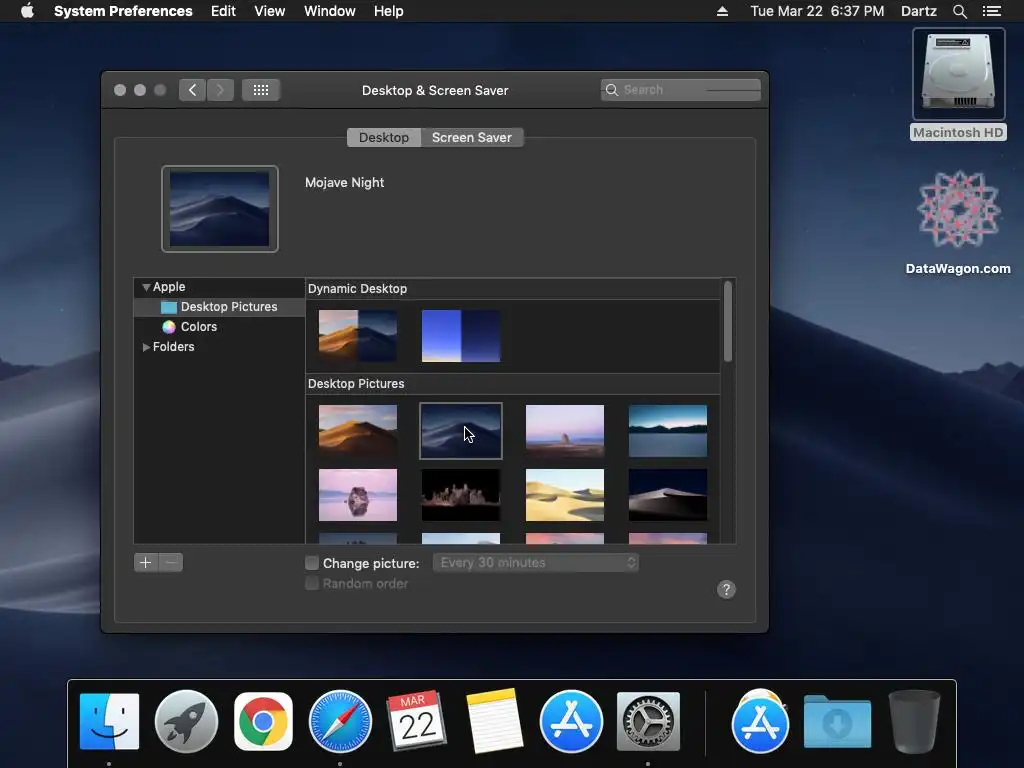Viewport: 1024px width, 768px height.
Task: Show all preferences grid button
Action: [x=261, y=90]
